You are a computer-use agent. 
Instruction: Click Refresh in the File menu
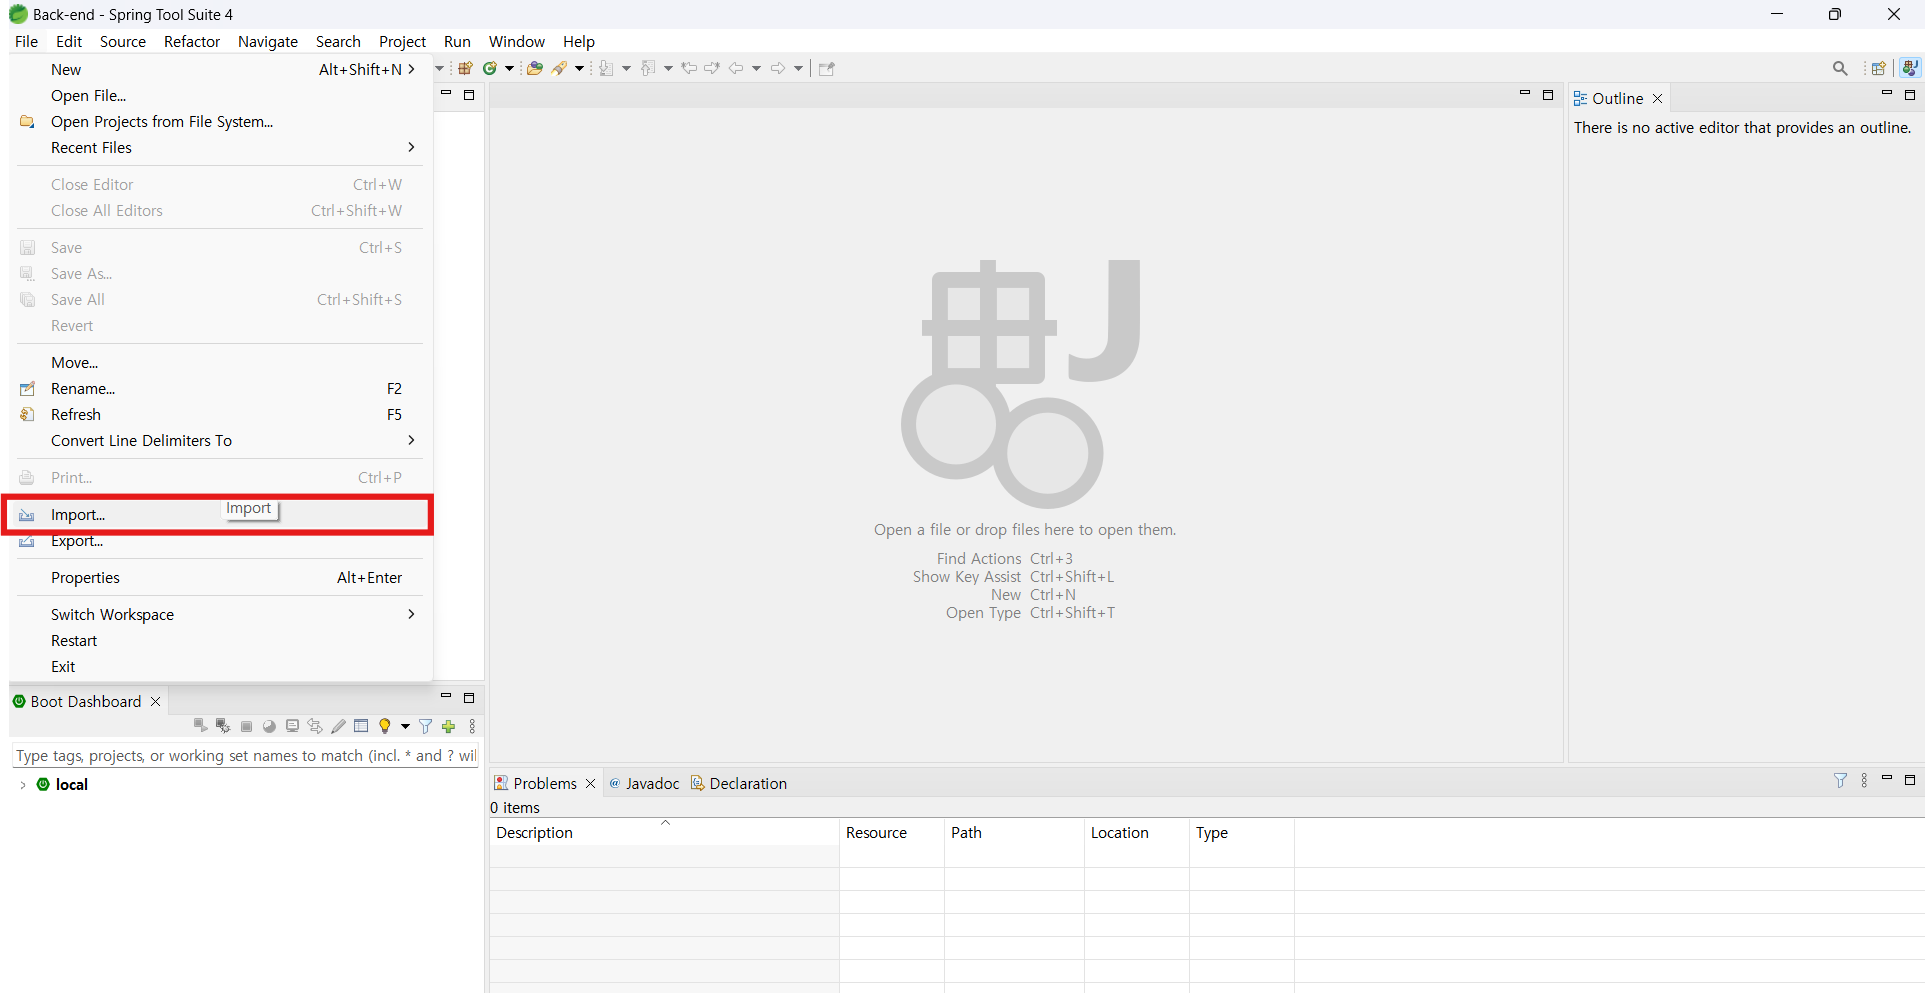[220, 415]
